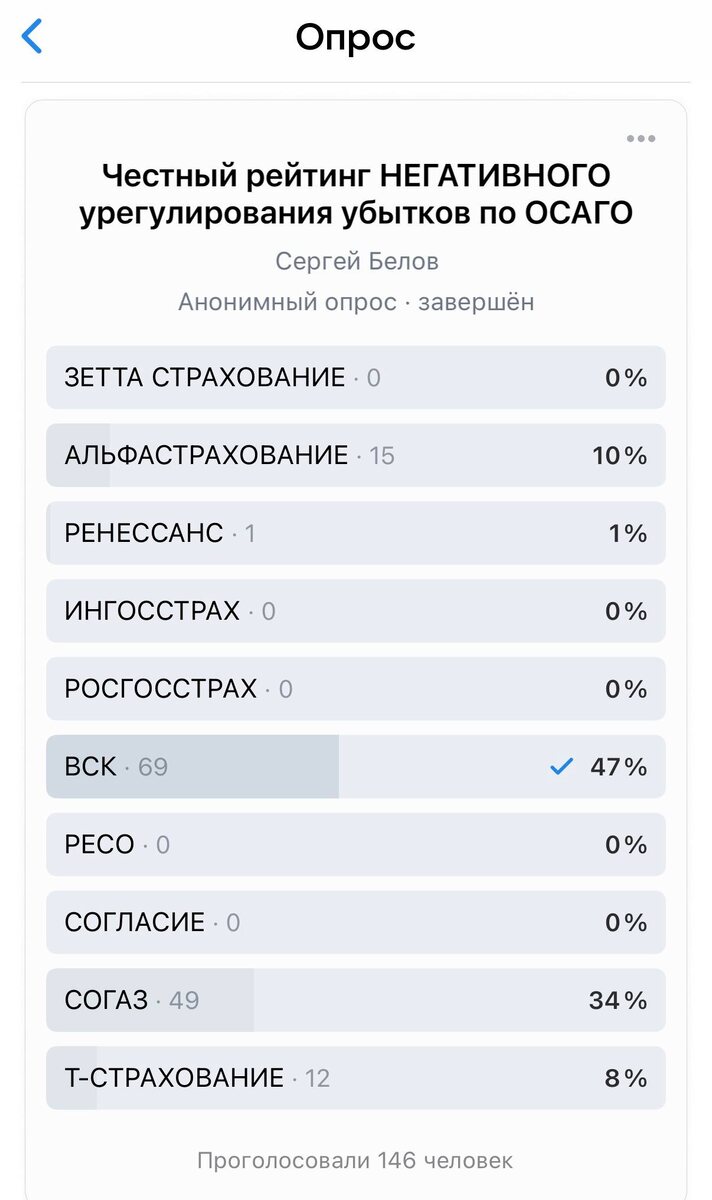Tap the ВСК answer with 69 votes

(x=356, y=767)
